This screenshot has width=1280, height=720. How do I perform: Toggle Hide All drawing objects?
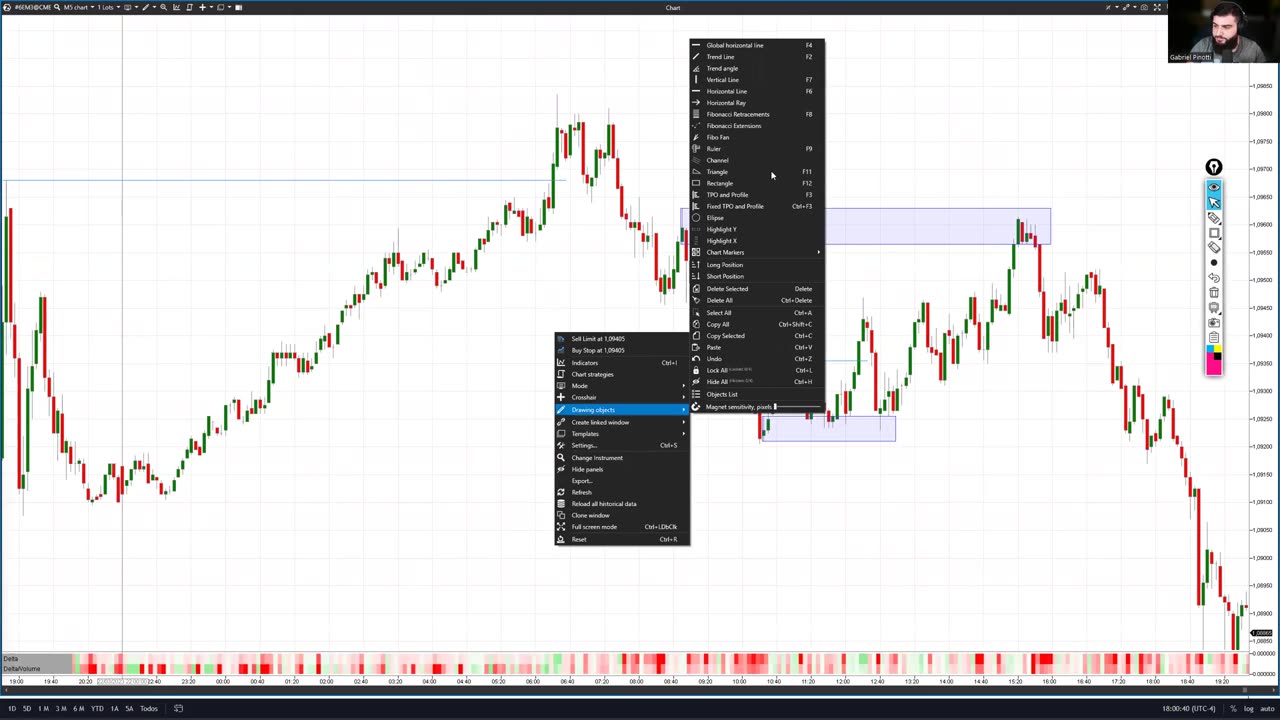tap(757, 382)
